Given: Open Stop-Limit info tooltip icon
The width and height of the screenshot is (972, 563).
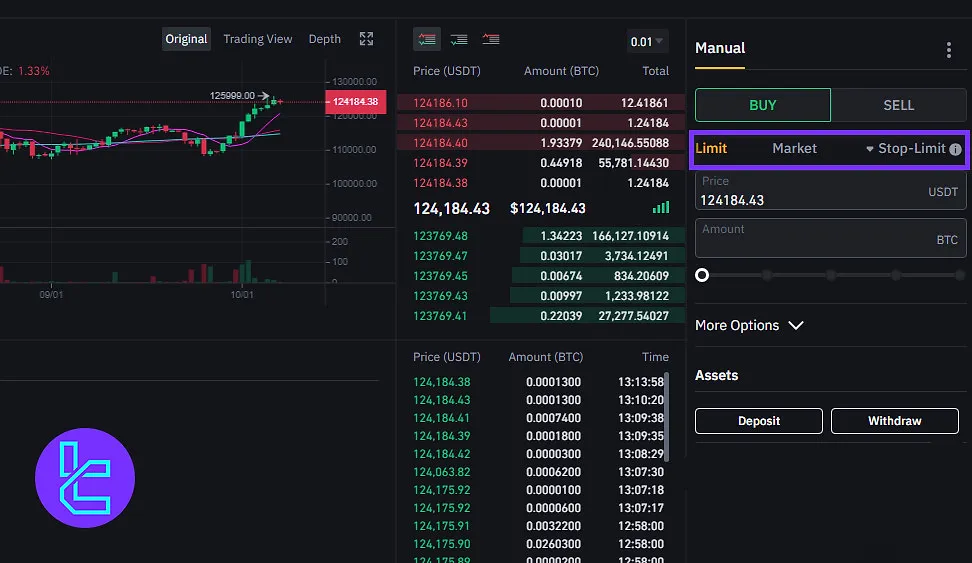Looking at the screenshot, I should point(955,149).
